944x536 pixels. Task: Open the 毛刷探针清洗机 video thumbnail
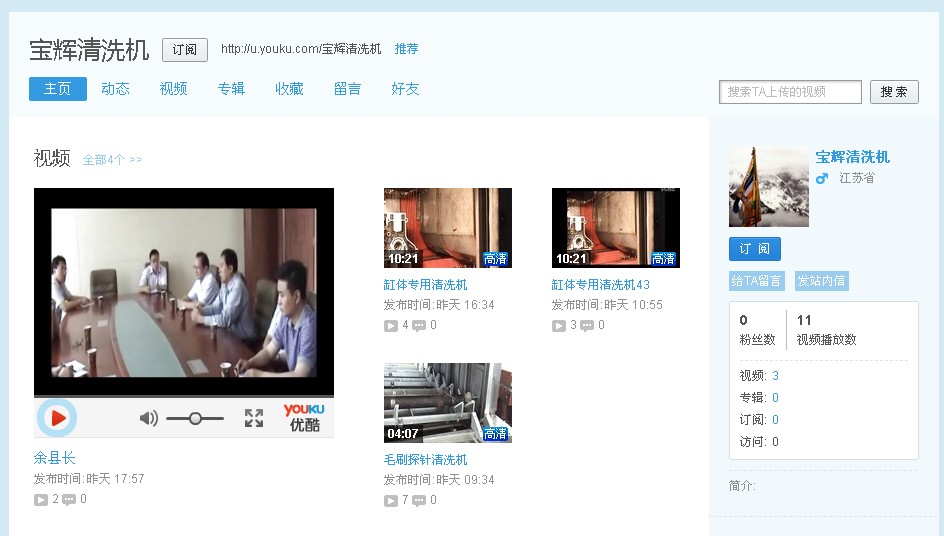pyautogui.click(x=447, y=403)
